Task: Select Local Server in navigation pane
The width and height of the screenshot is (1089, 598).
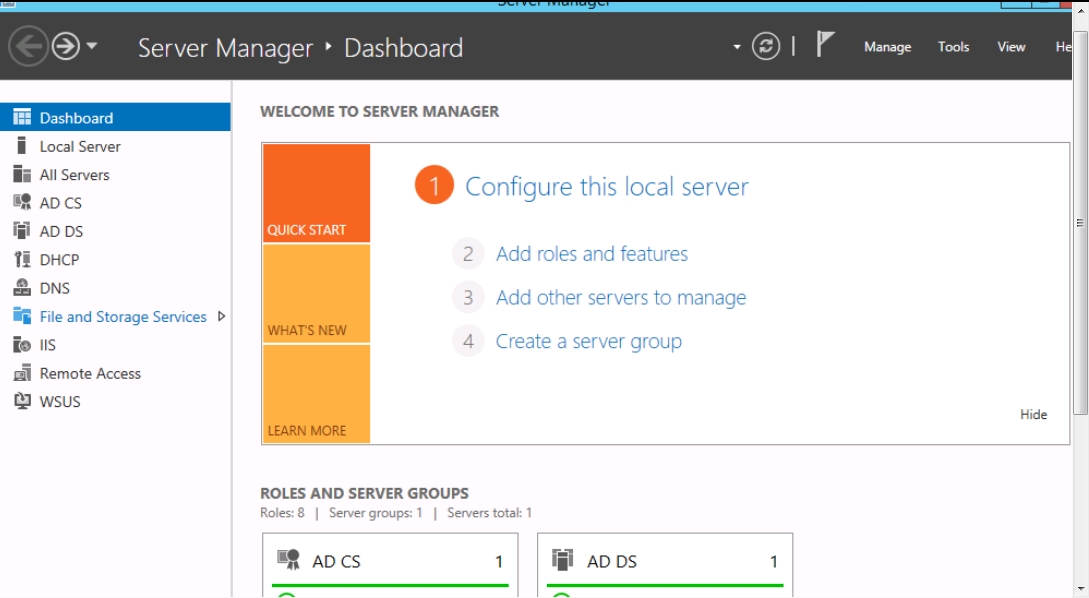Action: [x=80, y=147]
